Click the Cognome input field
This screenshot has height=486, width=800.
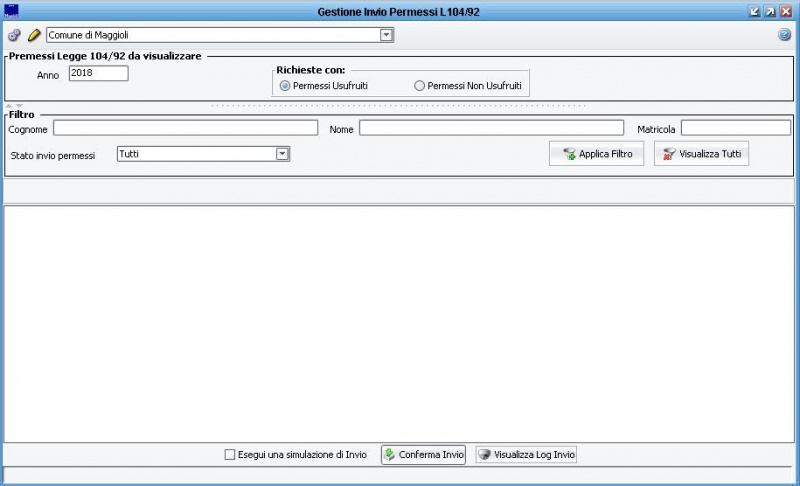pos(186,128)
